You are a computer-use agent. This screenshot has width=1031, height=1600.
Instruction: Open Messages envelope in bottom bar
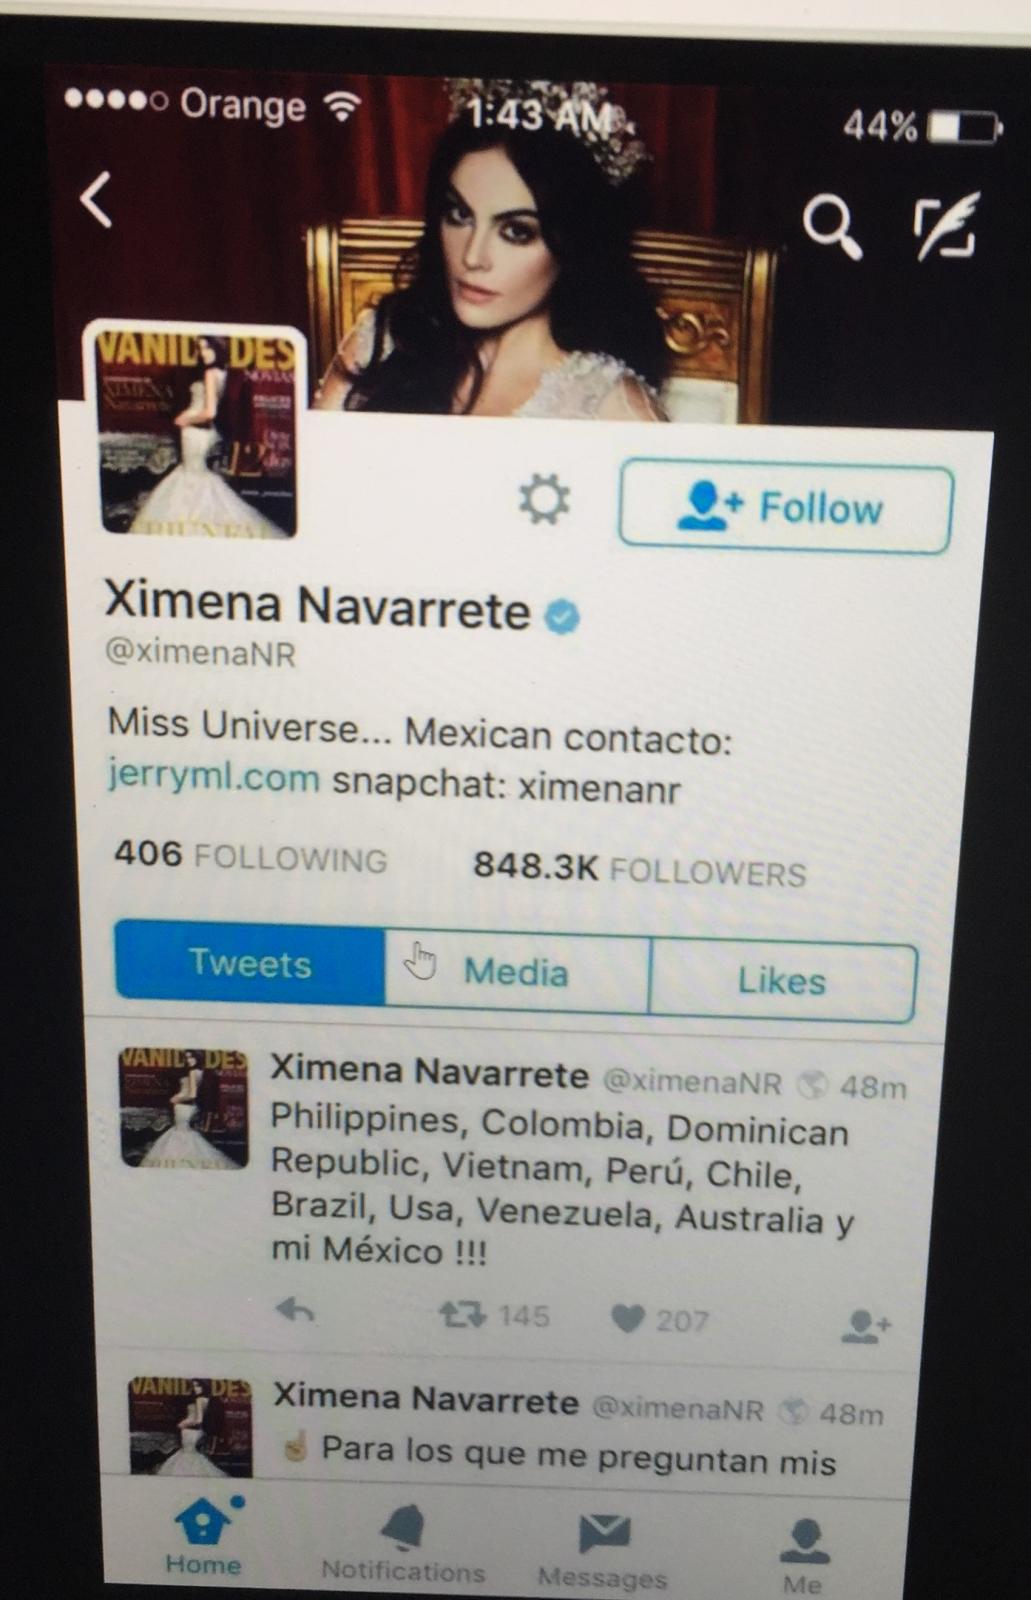(603, 1551)
